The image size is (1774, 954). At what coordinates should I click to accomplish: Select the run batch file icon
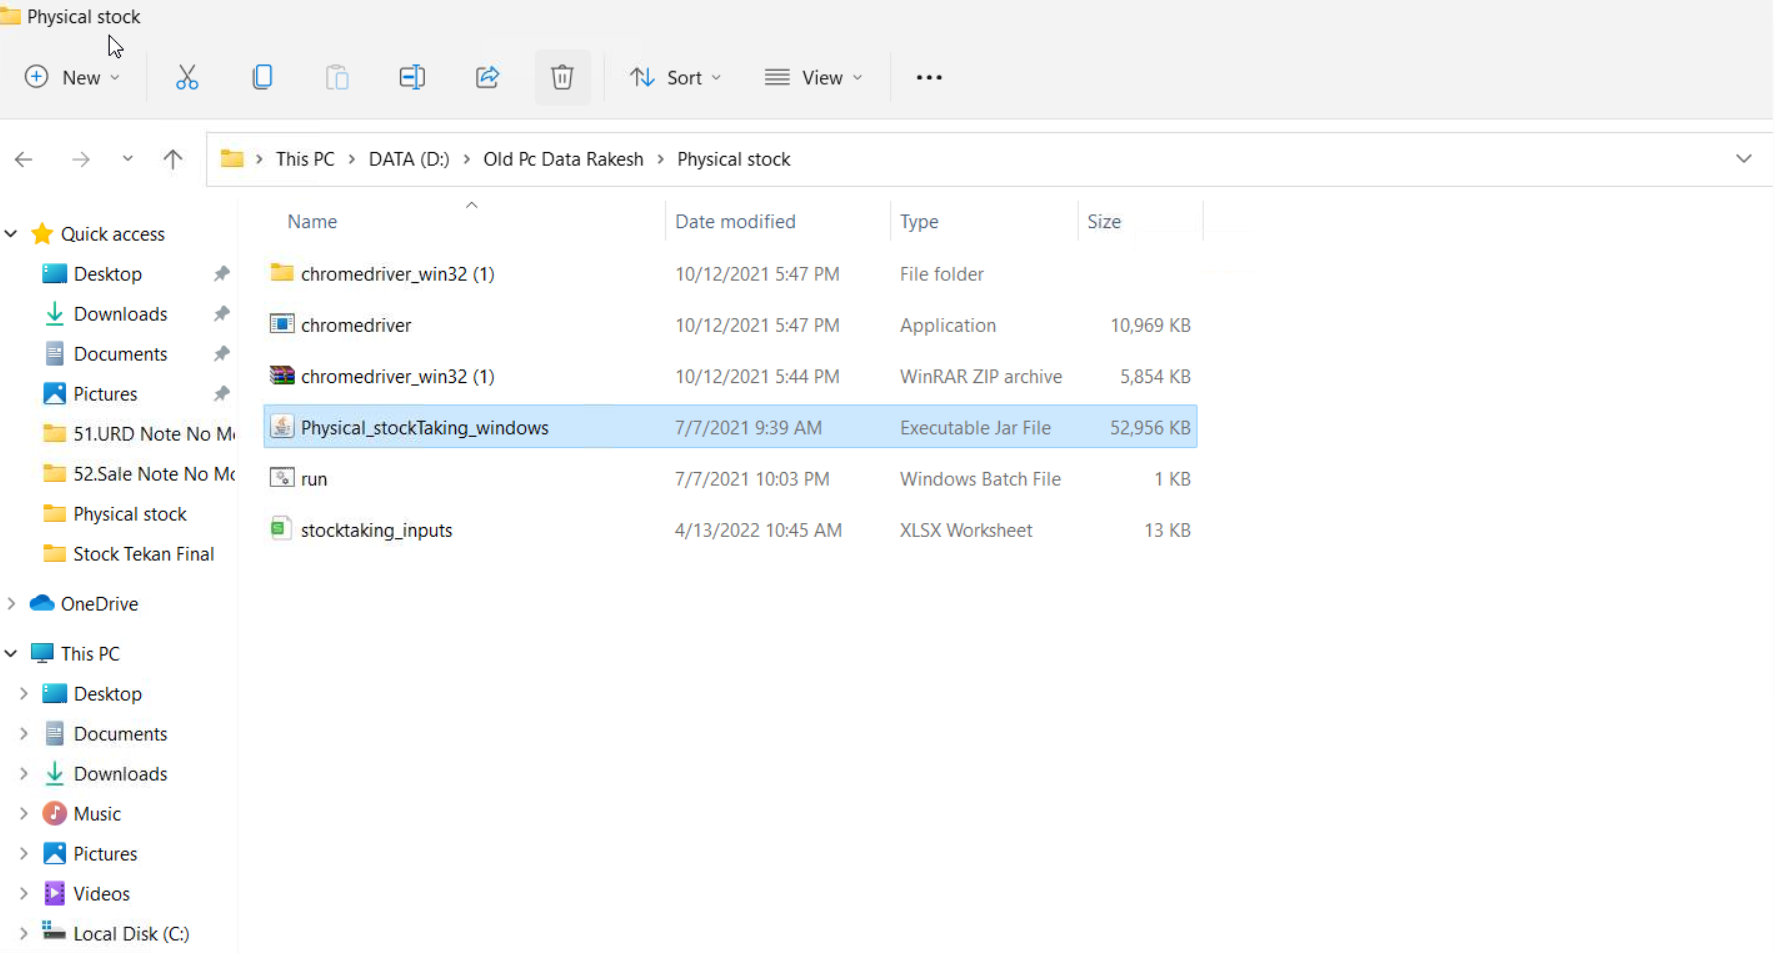pyautogui.click(x=282, y=478)
